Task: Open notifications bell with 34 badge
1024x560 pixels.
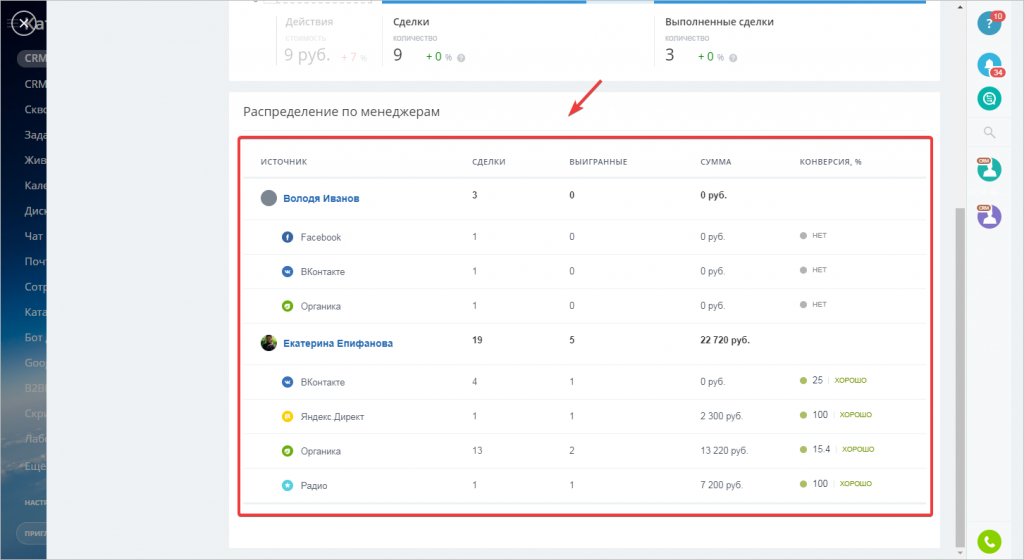Action: (989, 65)
